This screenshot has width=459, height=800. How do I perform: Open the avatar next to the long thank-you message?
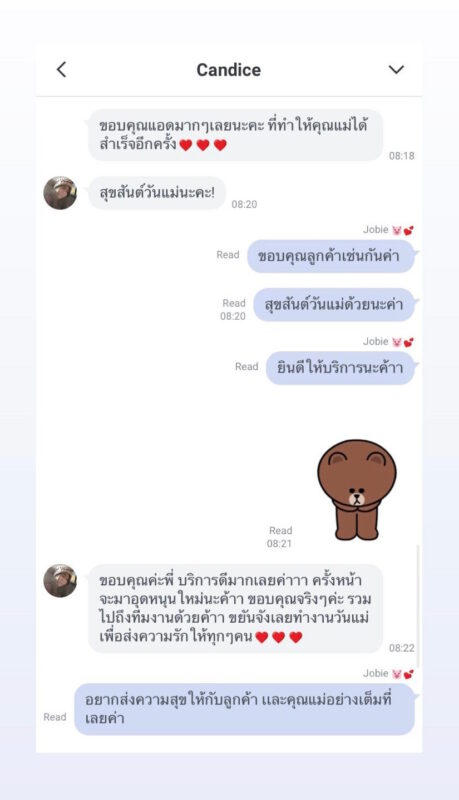click(x=60, y=581)
